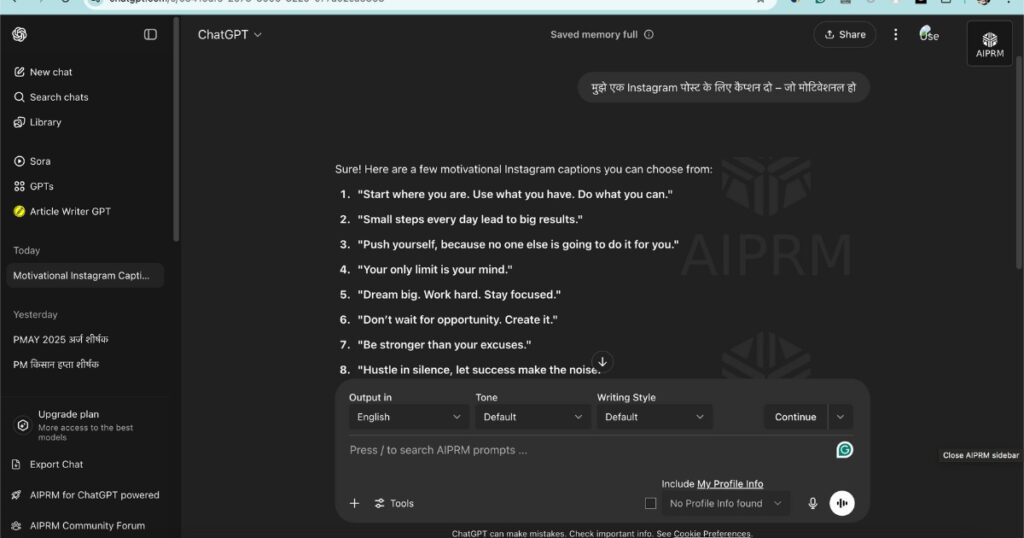This screenshot has height=538, width=1024.
Task: Click the yellow Article Writer GPT icon
Action: point(20,211)
